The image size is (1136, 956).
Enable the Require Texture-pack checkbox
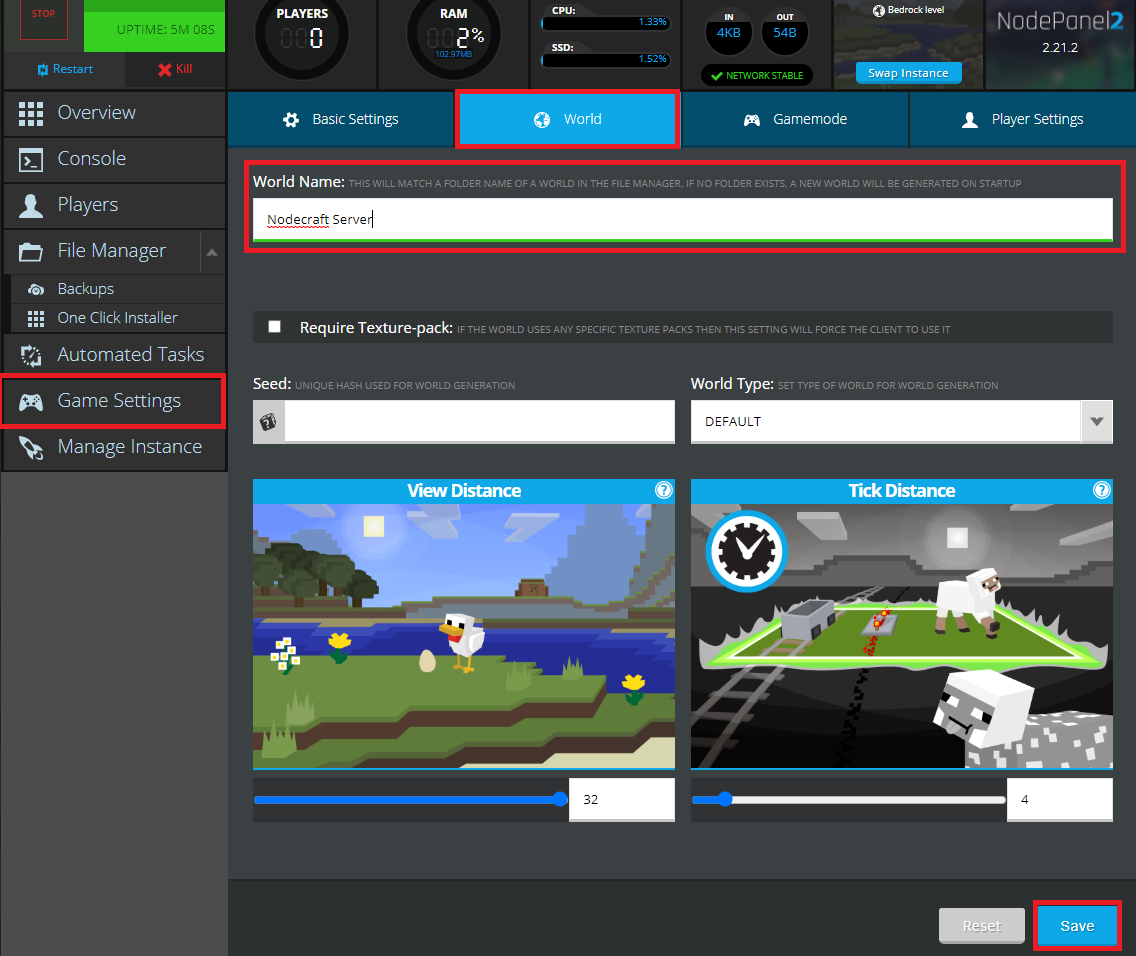click(x=275, y=327)
